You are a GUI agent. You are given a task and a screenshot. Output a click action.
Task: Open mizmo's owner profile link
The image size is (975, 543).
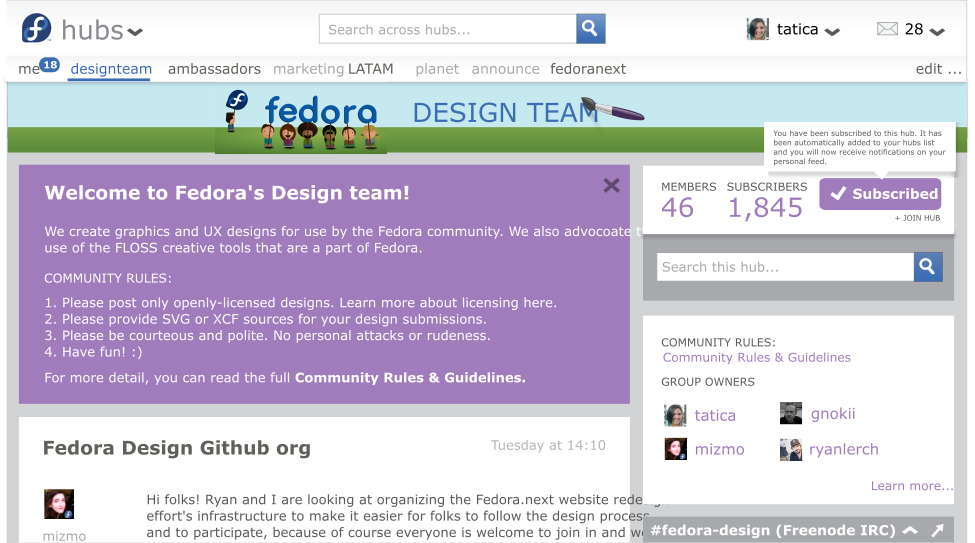click(x=719, y=449)
